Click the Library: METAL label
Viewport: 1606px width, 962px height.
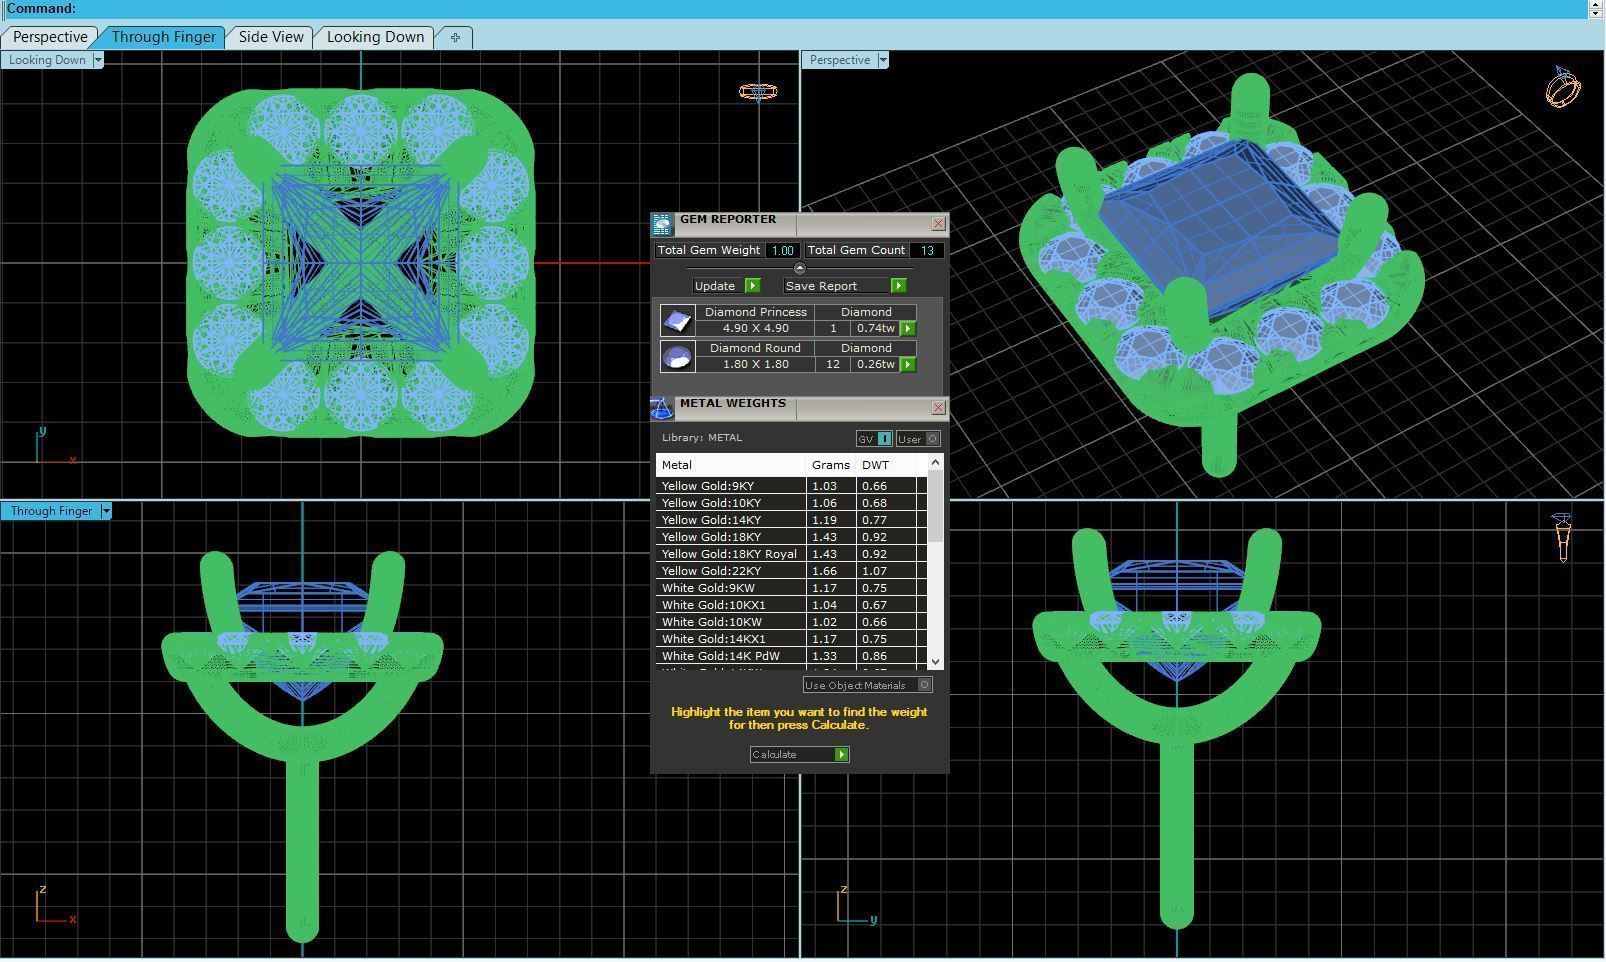click(702, 438)
